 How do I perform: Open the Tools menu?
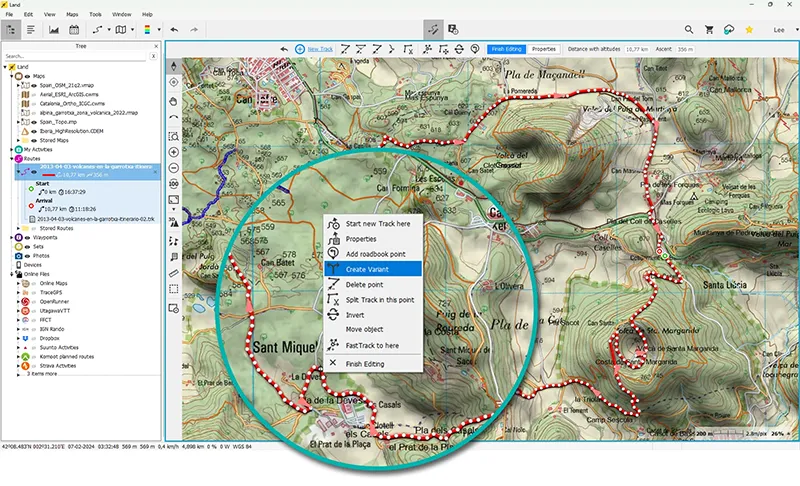pos(95,15)
